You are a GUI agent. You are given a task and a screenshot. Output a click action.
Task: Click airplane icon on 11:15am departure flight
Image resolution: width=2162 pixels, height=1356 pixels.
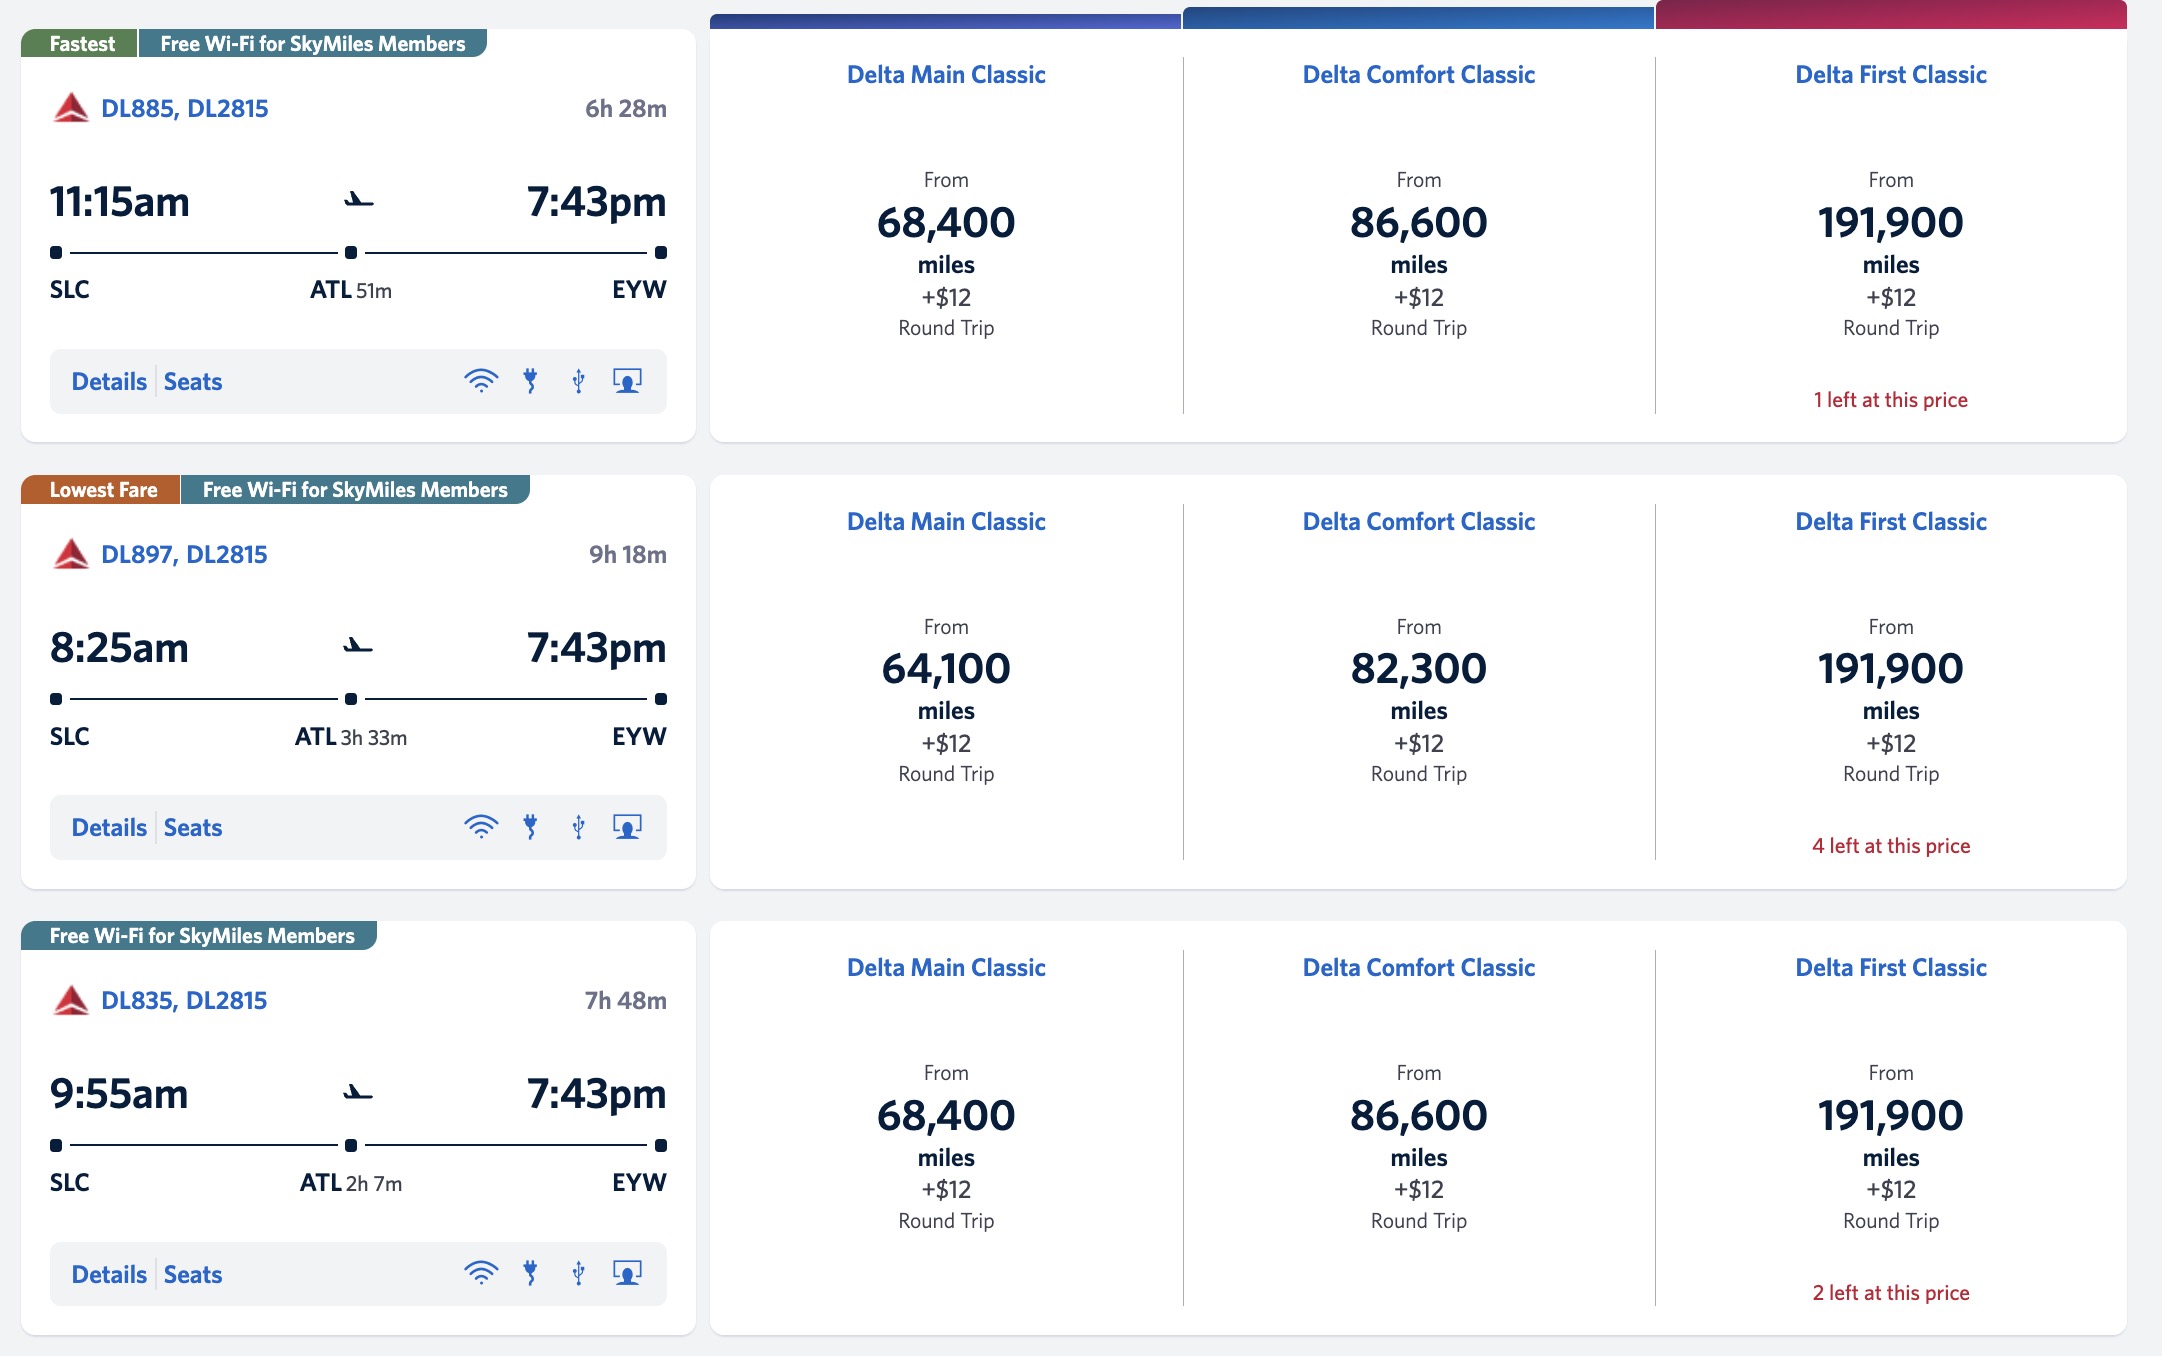[359, 200]
